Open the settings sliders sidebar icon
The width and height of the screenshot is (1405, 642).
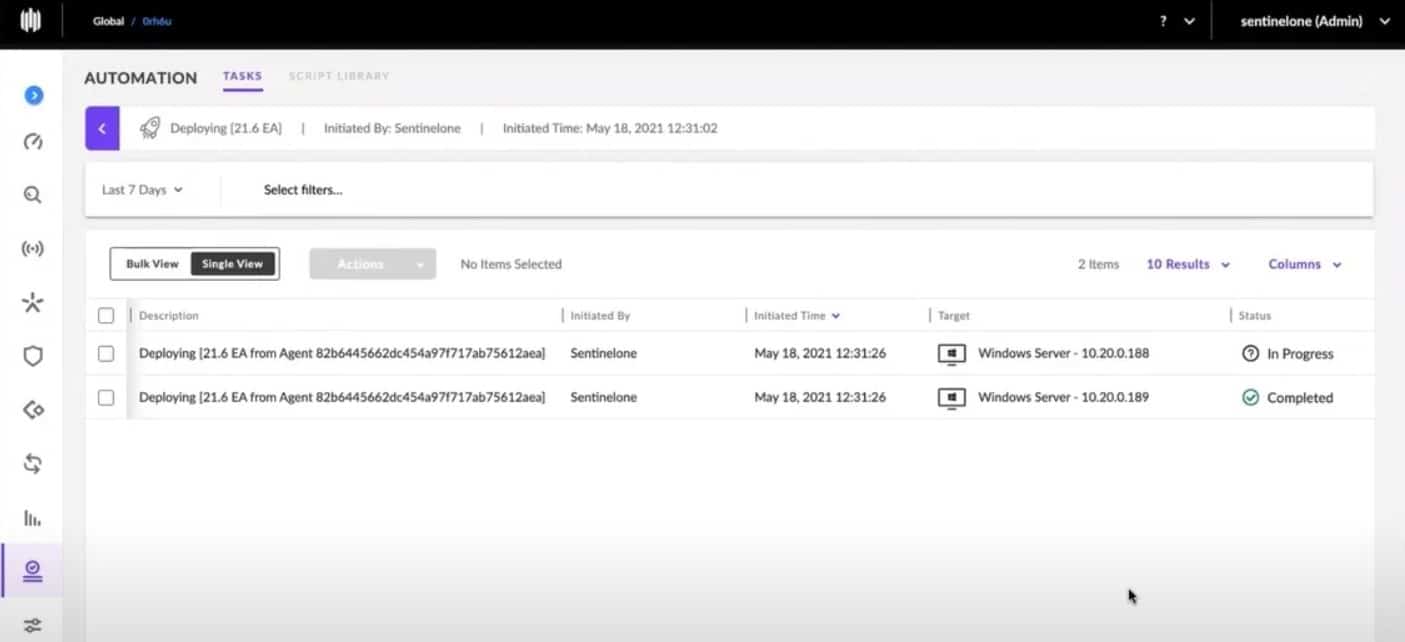33,625
